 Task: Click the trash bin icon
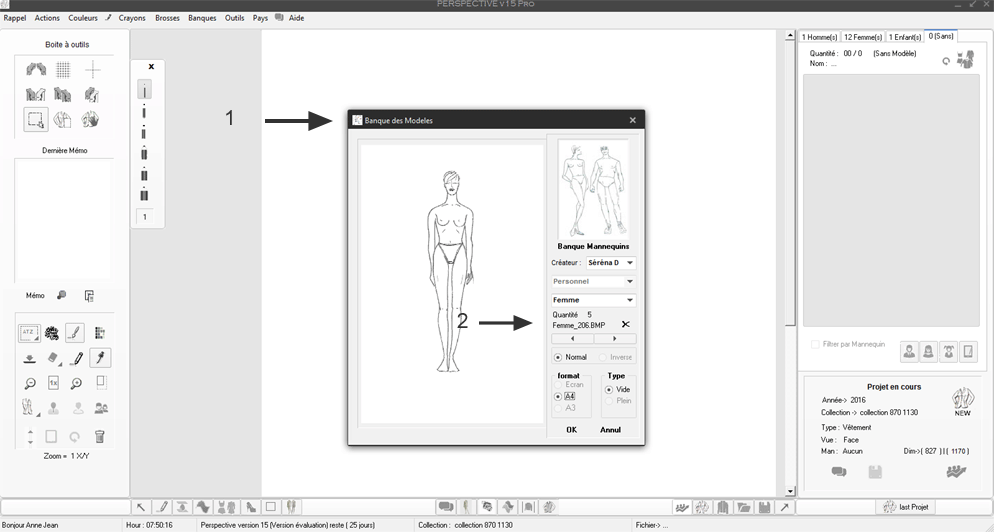tap(100, 436)
